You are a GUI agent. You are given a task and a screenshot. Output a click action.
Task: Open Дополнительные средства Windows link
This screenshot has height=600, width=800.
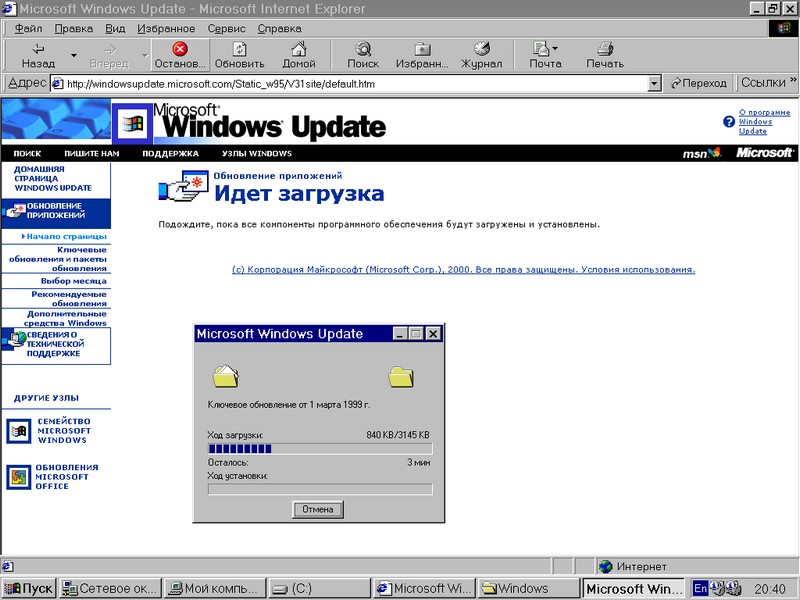[65, 318]
